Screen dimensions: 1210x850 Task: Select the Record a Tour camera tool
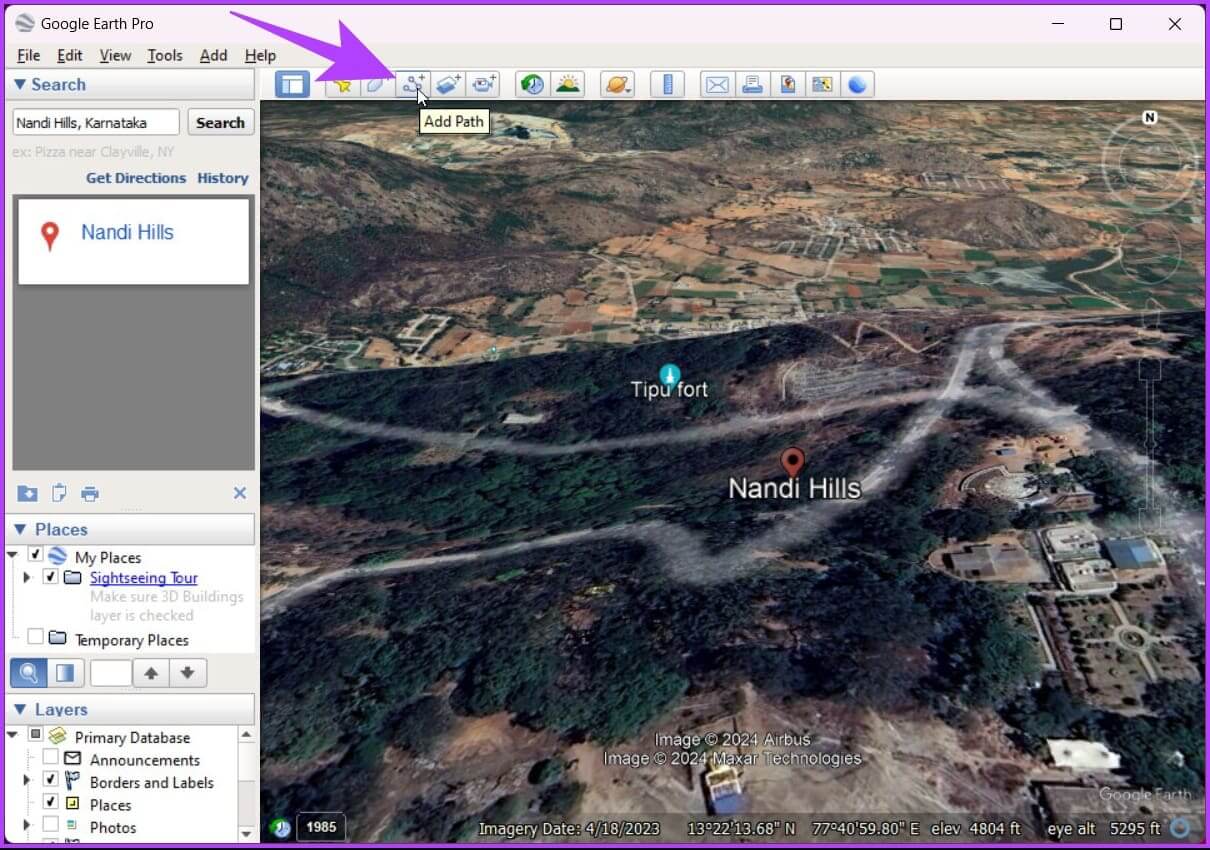pos(484,85)
